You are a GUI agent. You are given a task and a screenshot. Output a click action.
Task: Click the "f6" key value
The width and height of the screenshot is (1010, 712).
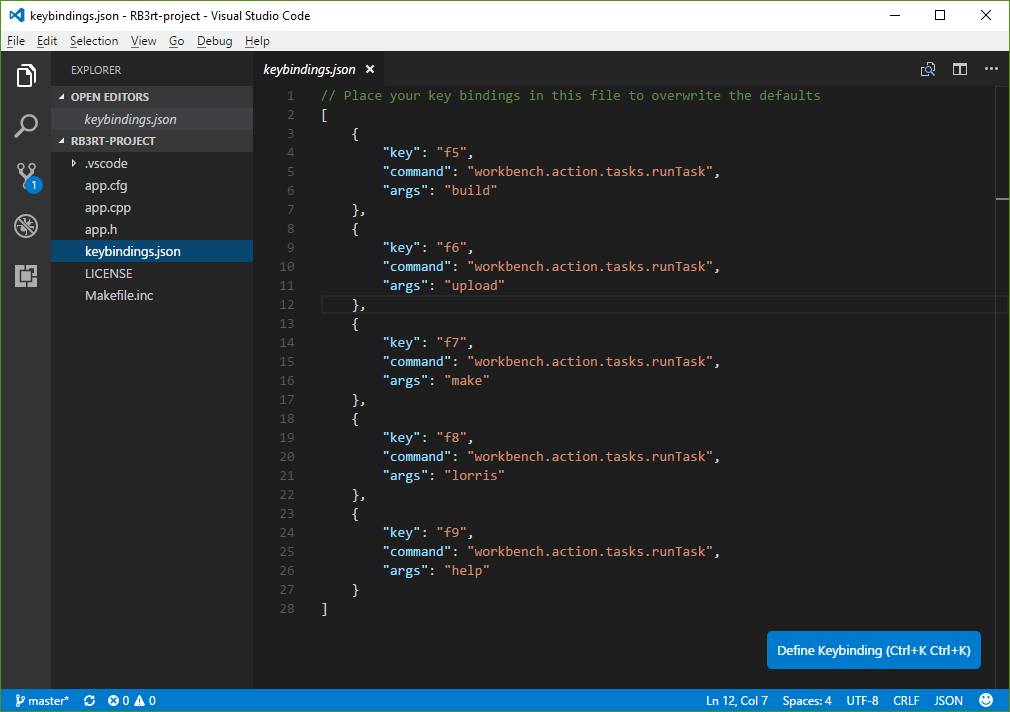[452, 247]
